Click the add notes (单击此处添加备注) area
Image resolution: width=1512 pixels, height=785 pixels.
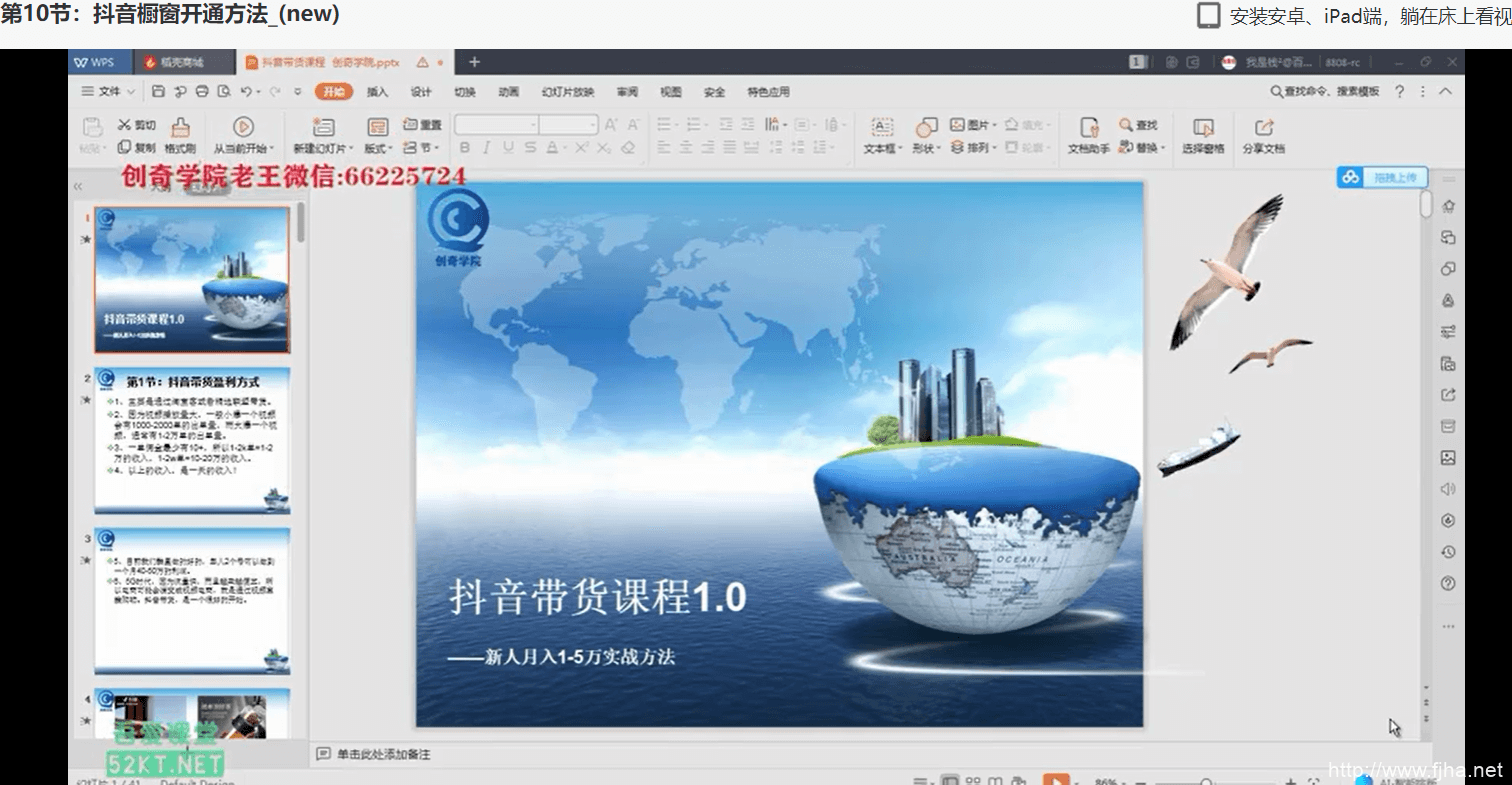pos(384,754)
